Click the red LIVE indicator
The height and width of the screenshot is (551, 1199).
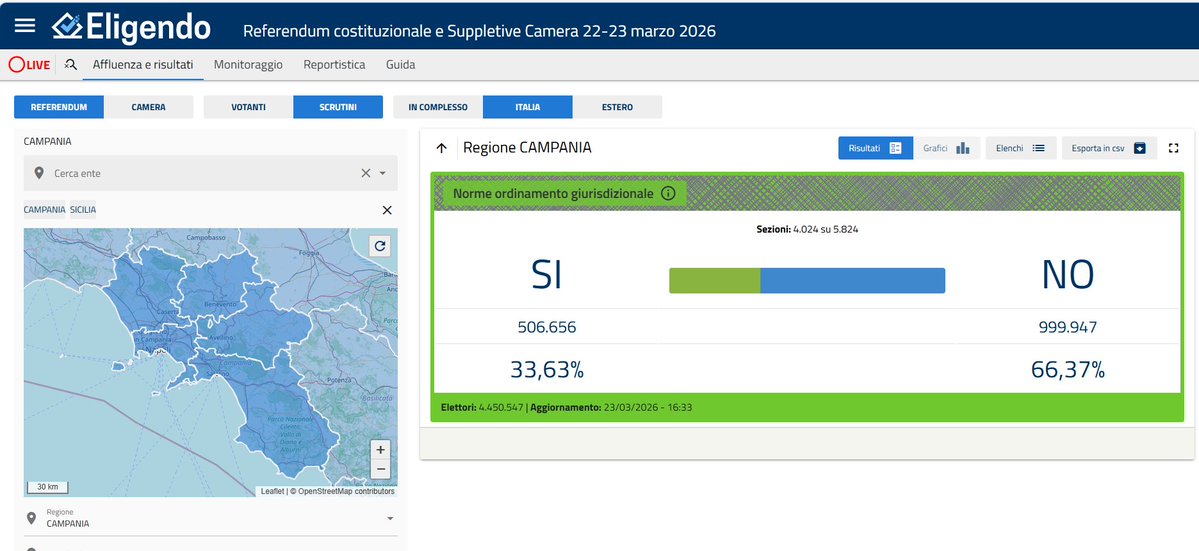pos(30,65)
